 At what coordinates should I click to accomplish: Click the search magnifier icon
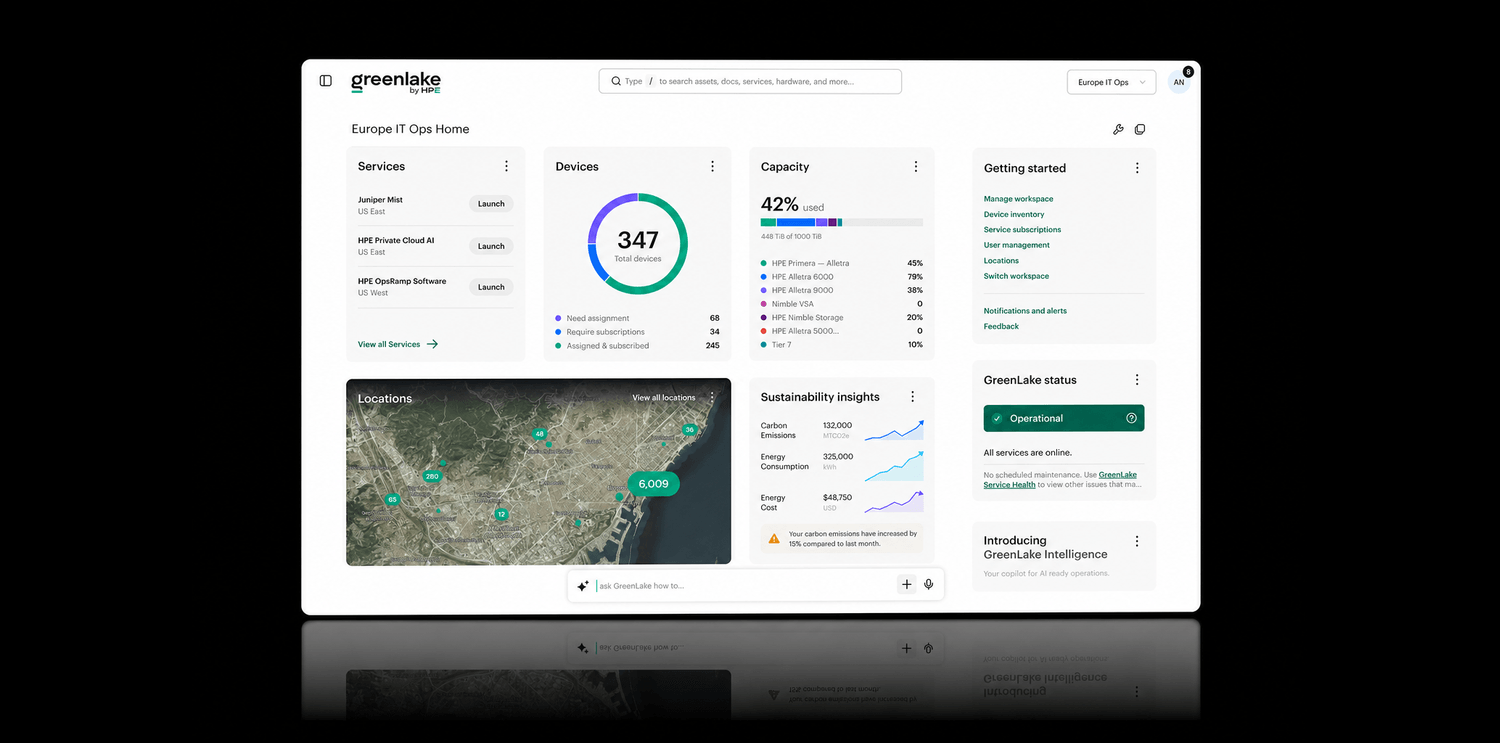click(615, 82)
